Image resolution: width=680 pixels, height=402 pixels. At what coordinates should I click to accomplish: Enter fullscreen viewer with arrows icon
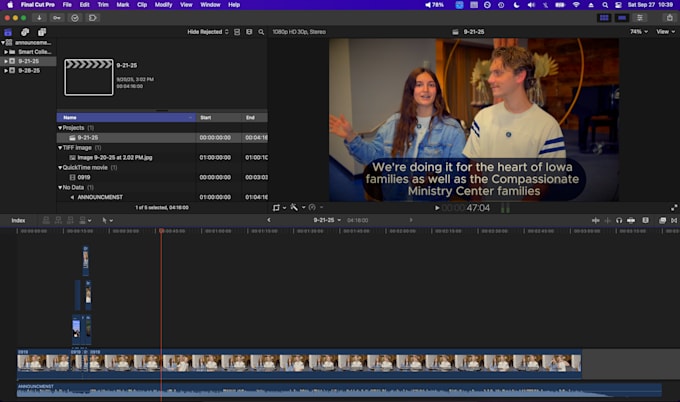pyautogui.click(x=674, y=208)
